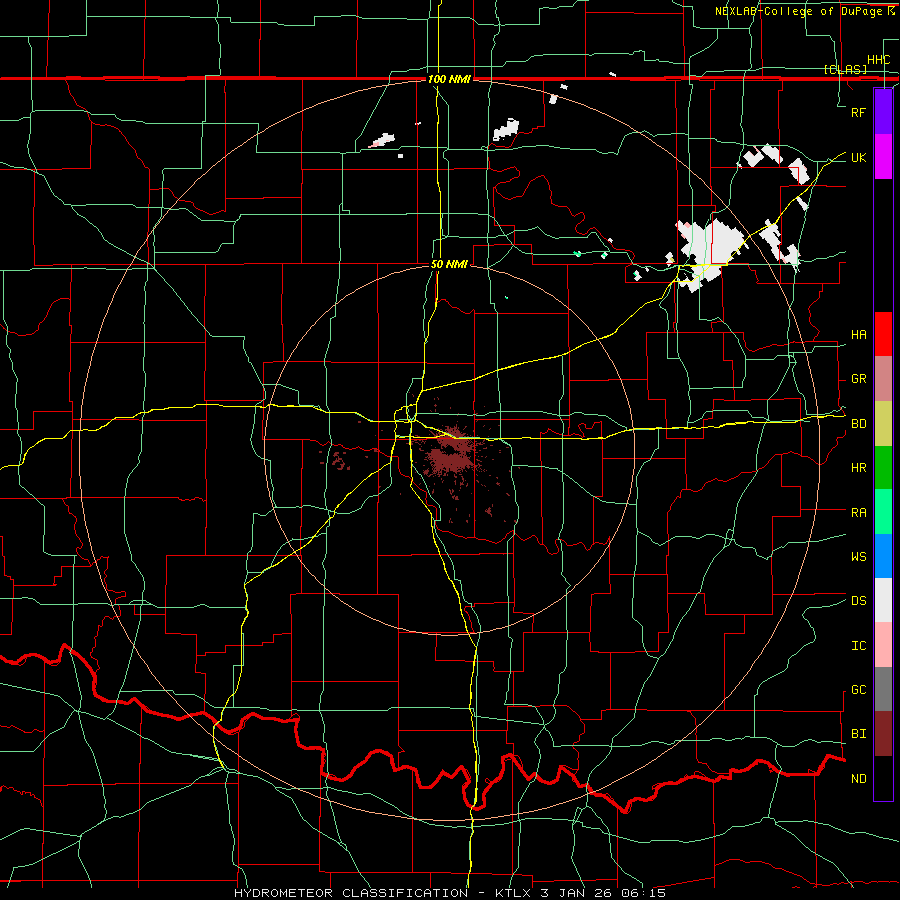Click the blue WS legend swatch
This screenshot has height=900, width=900.
(x=883, y=556)
